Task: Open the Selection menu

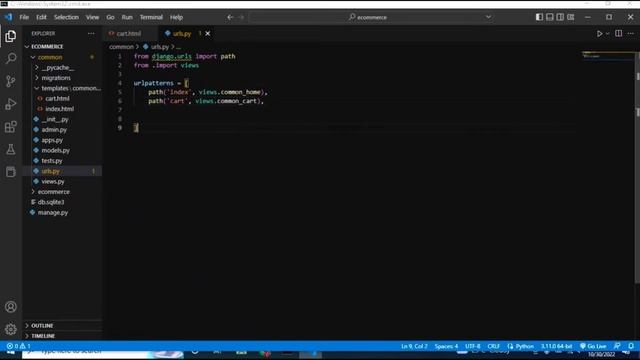Action: (x=66, y=17)
